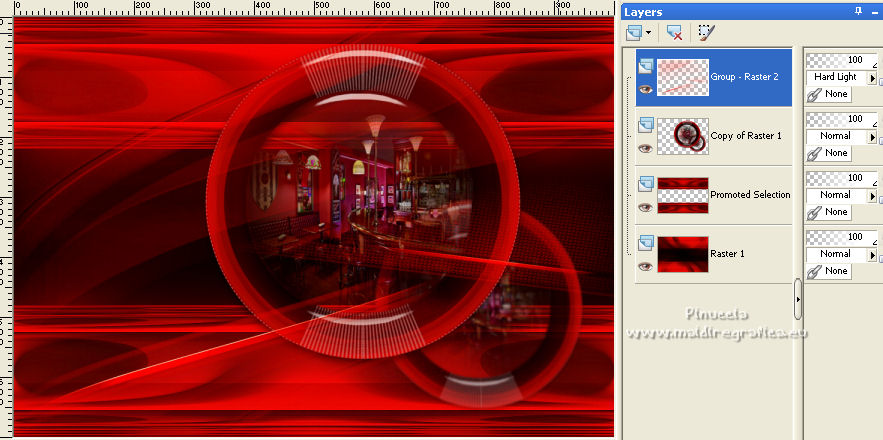Click the Edit Selection icon in Layers toolbar
The height and width of the screenshot is (440, 883).
pyautogui.click(x=706, y=33)
